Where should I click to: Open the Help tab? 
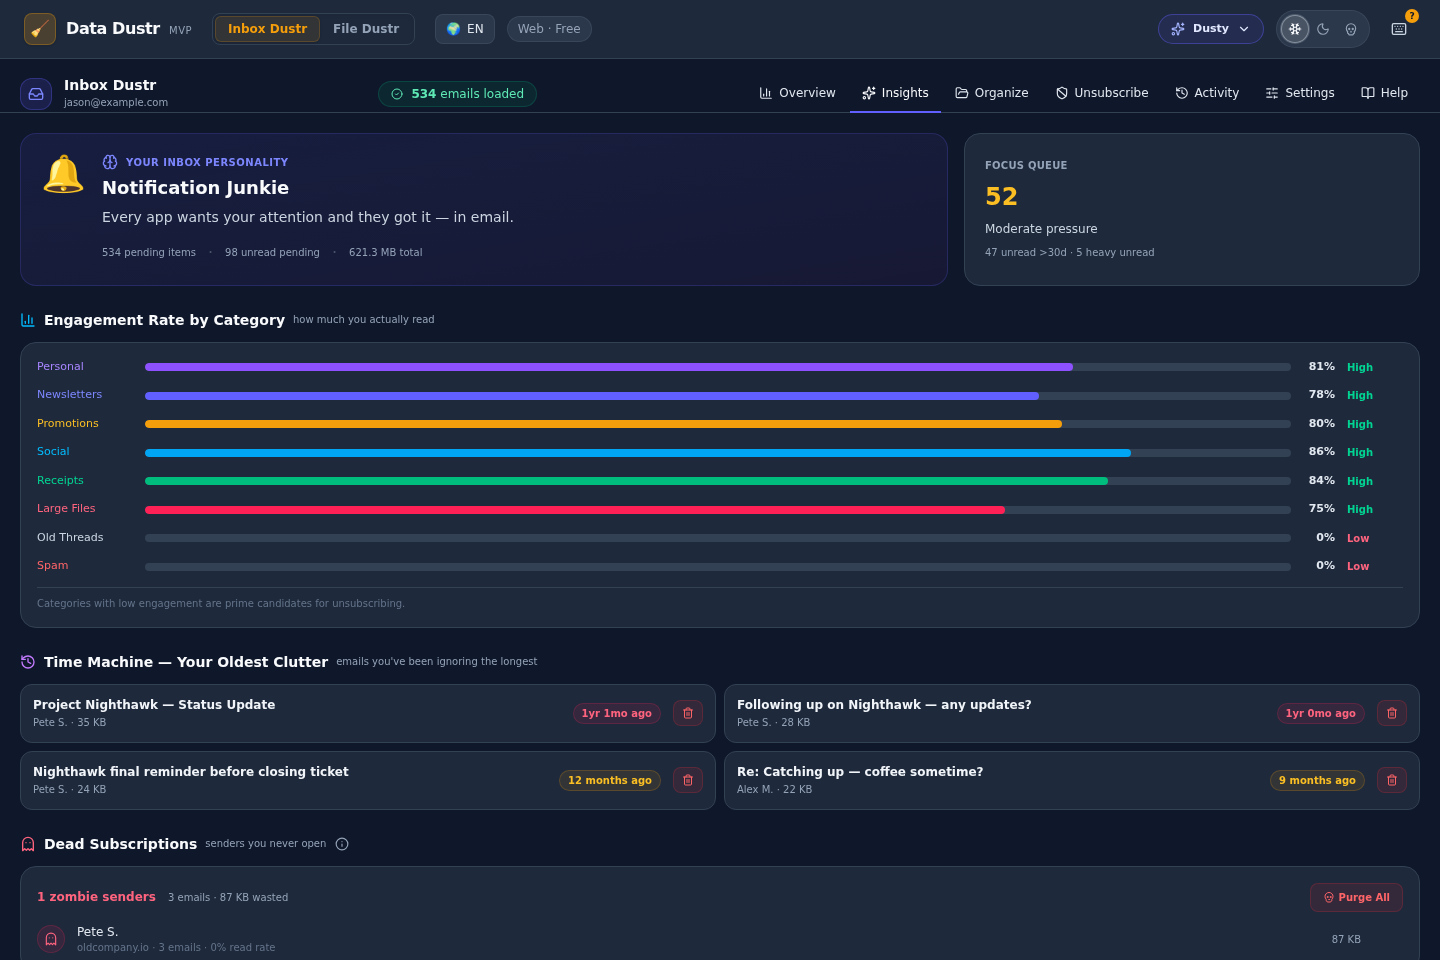(x=1384, y=93)
